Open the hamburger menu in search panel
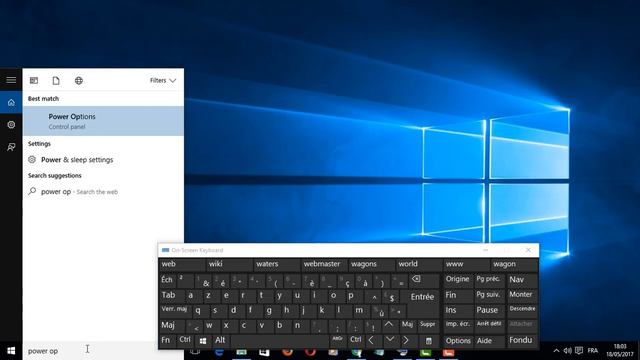 pyautogui.click(x=11, y=80)
